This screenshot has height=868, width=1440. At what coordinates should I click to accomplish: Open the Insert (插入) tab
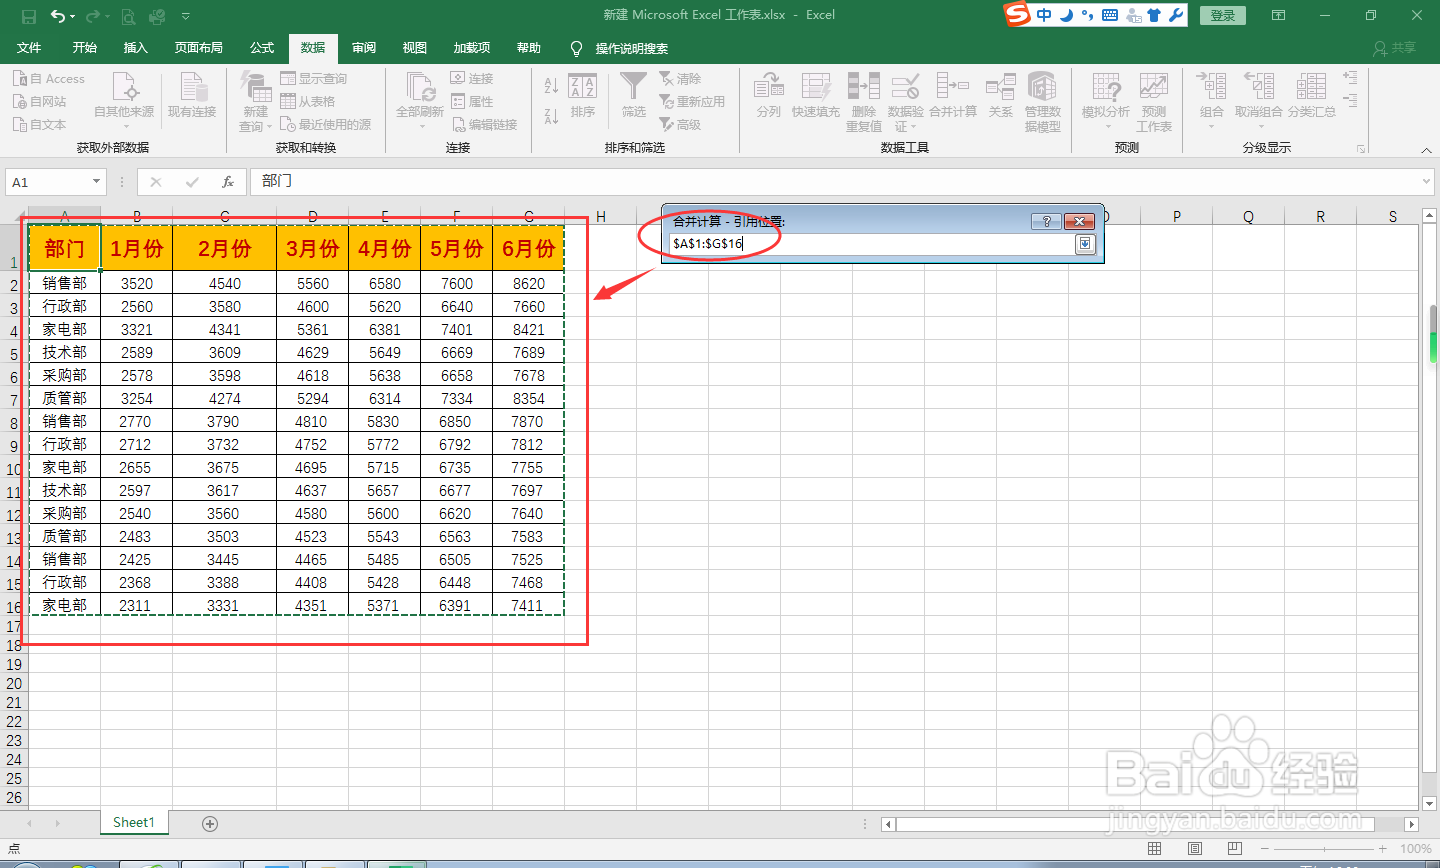click(x=135, y=48)
